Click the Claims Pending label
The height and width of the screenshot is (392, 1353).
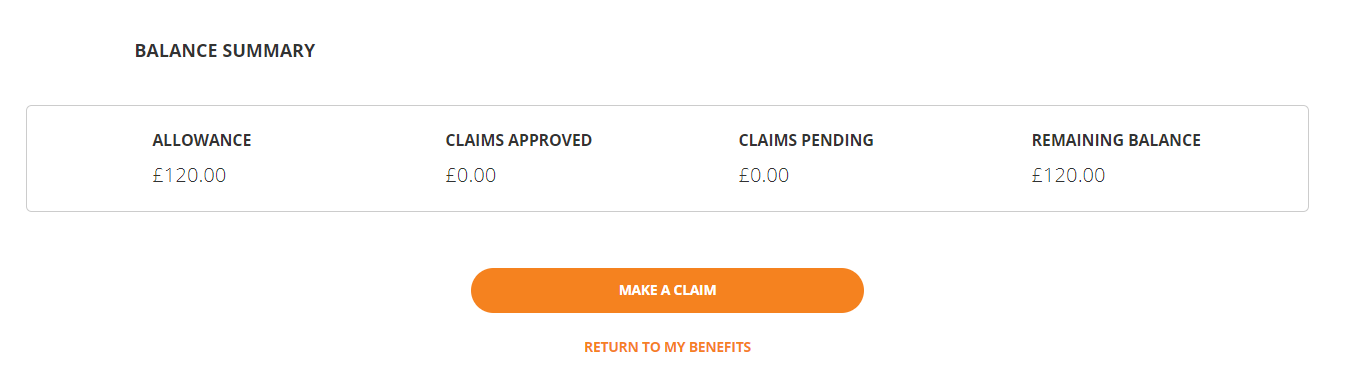pyautogui.click(x=806, y=140)
